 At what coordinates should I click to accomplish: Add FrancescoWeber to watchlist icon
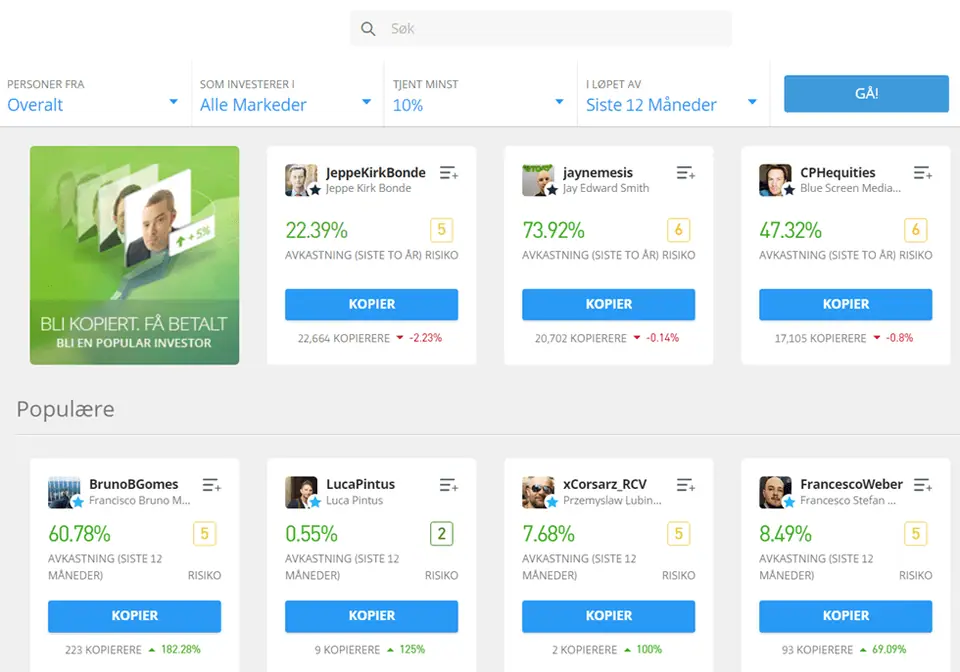tap(923, 485)
